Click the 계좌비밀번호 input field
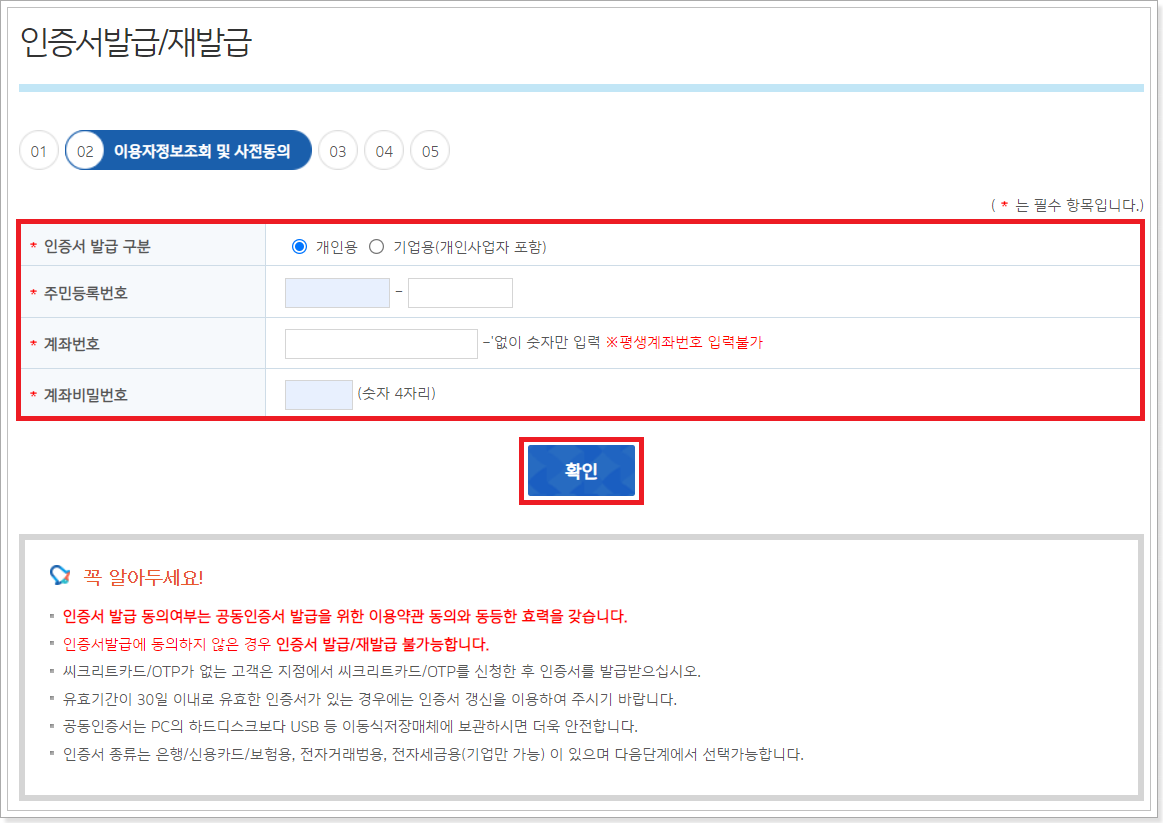 coord(318,394)
